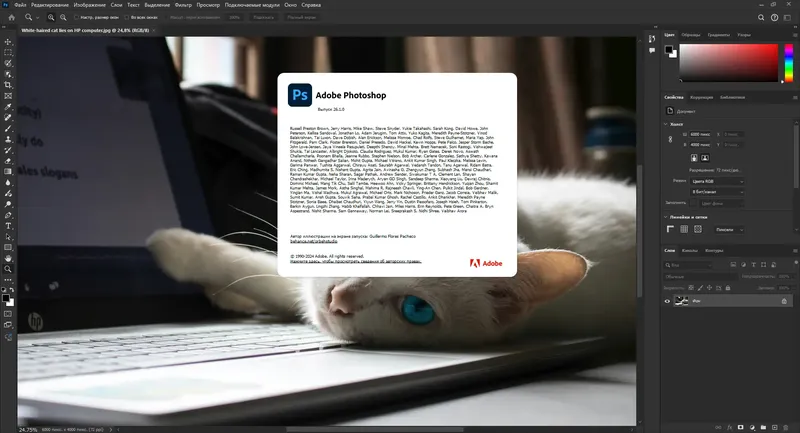The height and width of the screenshot is (433, 800).
Task: Open the 'Пиксели' units dropdown
Action: click(729, 230)
